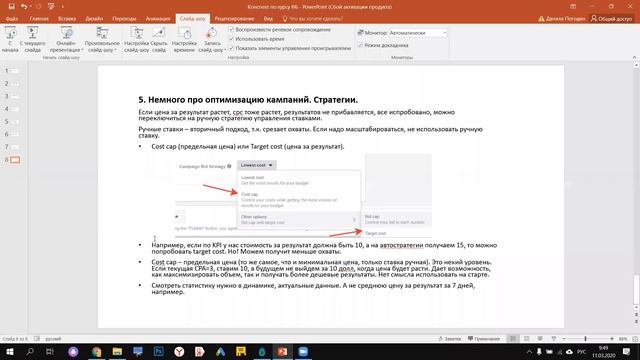The height and width of the screenshot is (360, 640).
Task: Open the Файл tab
Action: (x=12, y=19)
